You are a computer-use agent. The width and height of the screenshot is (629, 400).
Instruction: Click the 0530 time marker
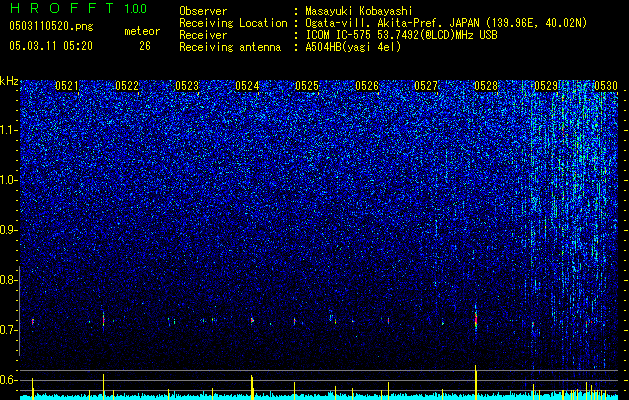[x=606, y=86]
